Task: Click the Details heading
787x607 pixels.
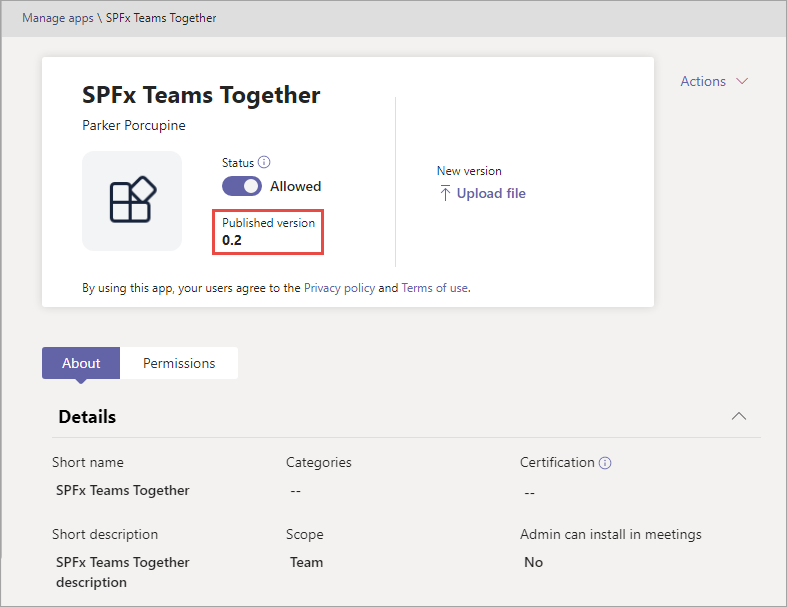Action: 87,417
